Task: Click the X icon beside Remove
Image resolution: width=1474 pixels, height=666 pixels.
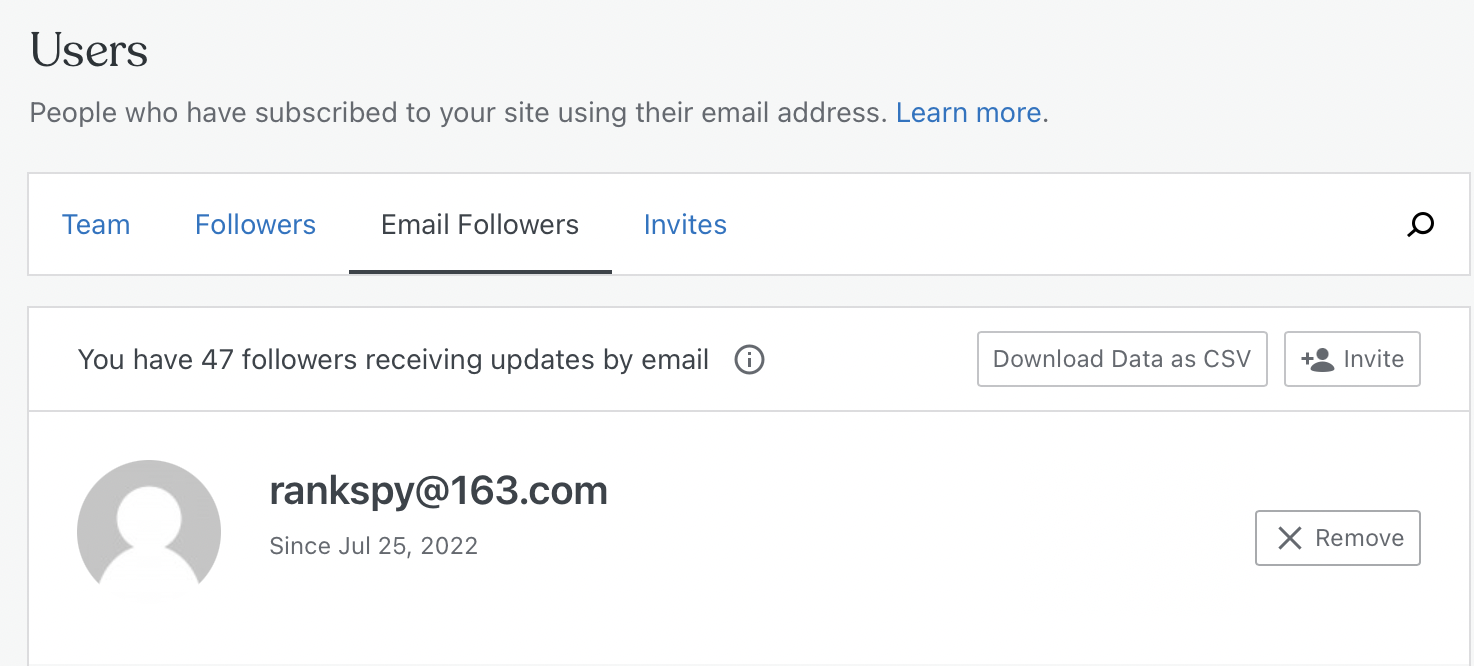Action: [x=1290, y=539]
